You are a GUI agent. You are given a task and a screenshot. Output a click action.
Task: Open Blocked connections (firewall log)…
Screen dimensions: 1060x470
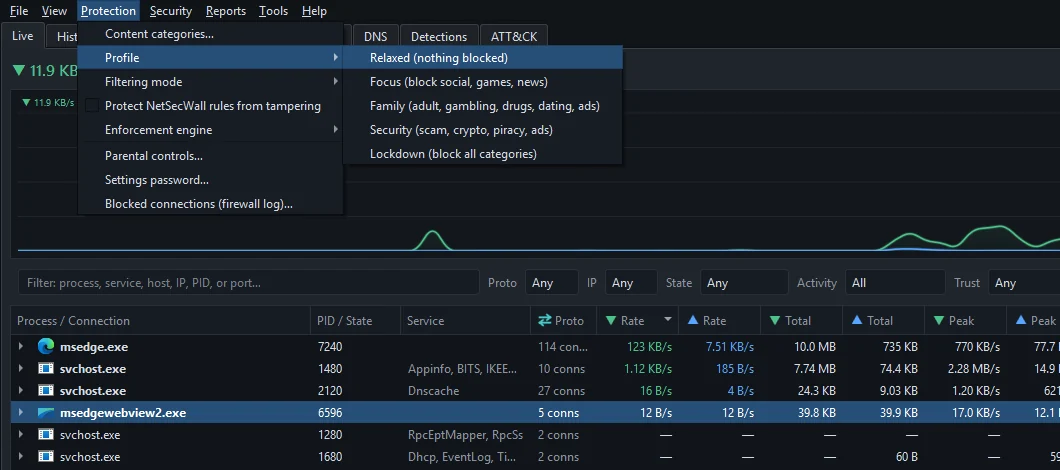tap(210, 204)
